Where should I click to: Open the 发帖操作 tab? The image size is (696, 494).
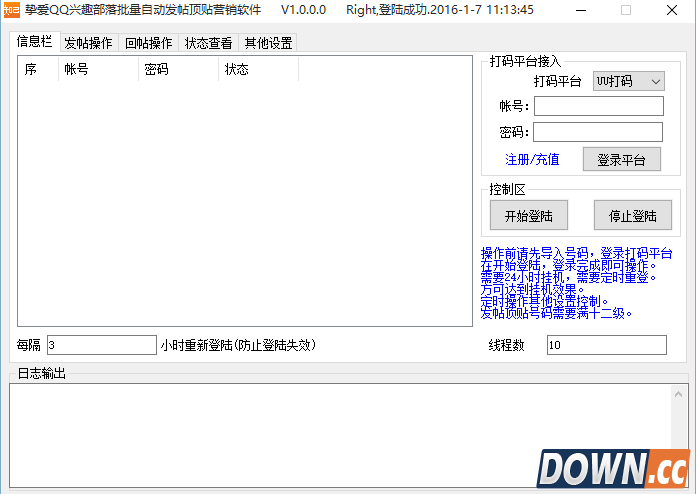[89, 43]
